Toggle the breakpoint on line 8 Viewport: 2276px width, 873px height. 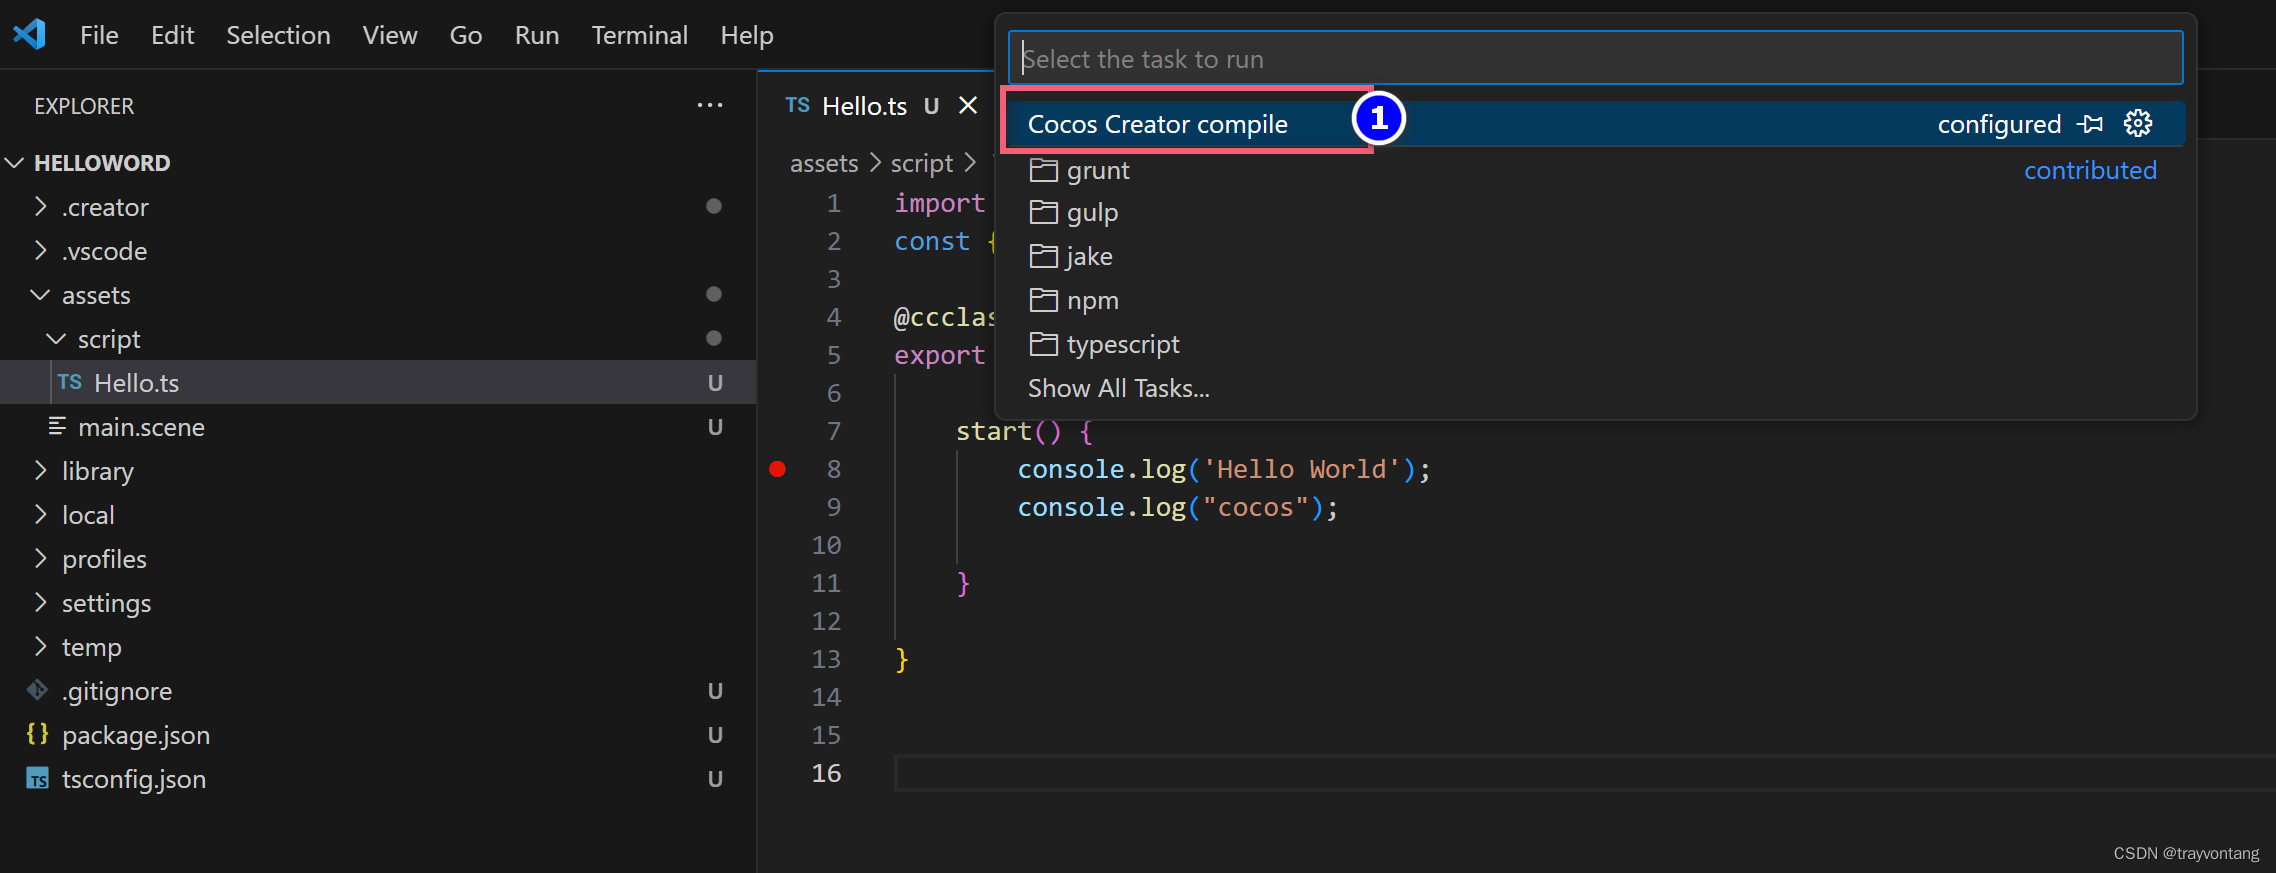pos(777,469)
